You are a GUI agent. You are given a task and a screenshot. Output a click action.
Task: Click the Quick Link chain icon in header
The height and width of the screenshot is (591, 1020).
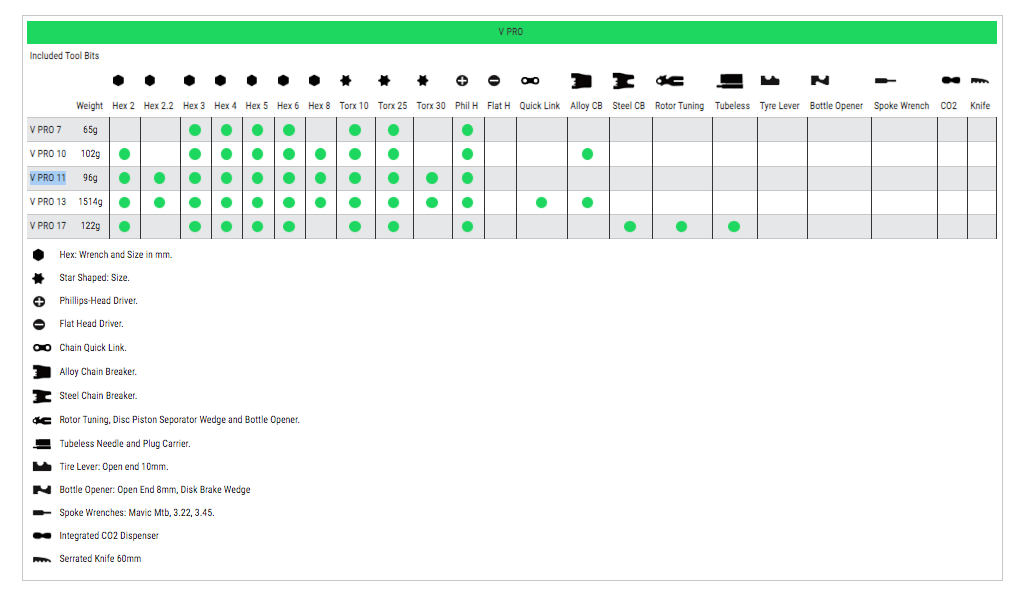point(530,80)
